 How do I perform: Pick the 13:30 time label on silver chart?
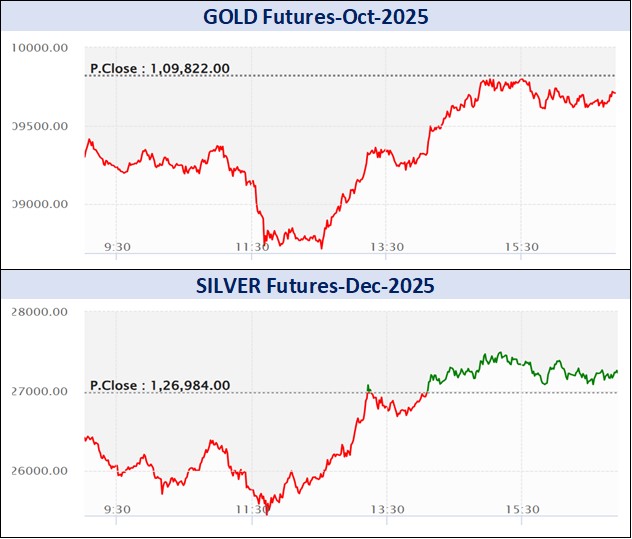[x=387, y=510]
